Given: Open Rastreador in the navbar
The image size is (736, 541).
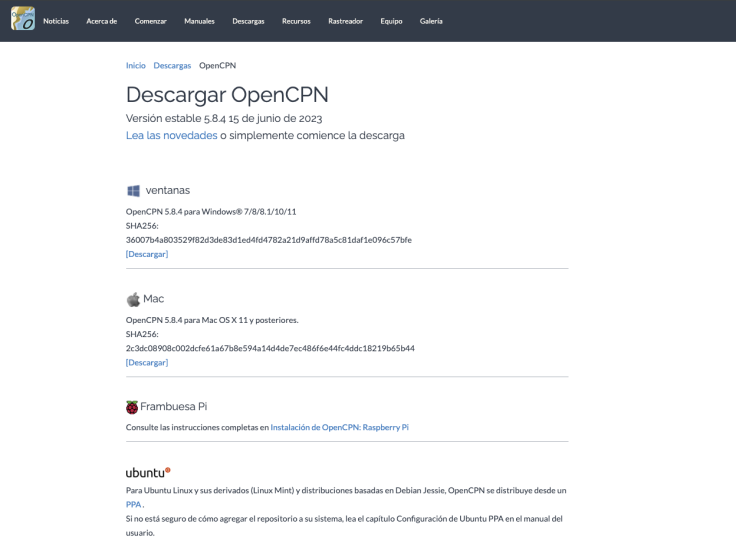Looking at the screenshot, I should pos(345,21).
